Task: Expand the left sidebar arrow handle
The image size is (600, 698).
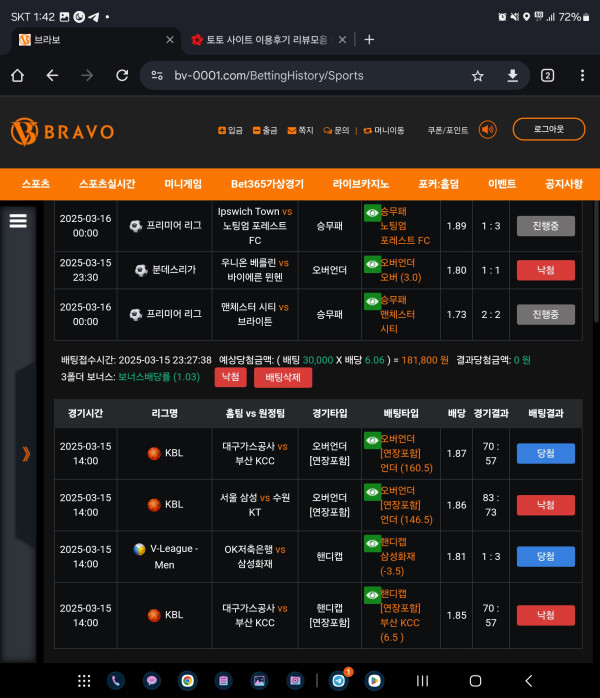Action: (x=26, y=454)
